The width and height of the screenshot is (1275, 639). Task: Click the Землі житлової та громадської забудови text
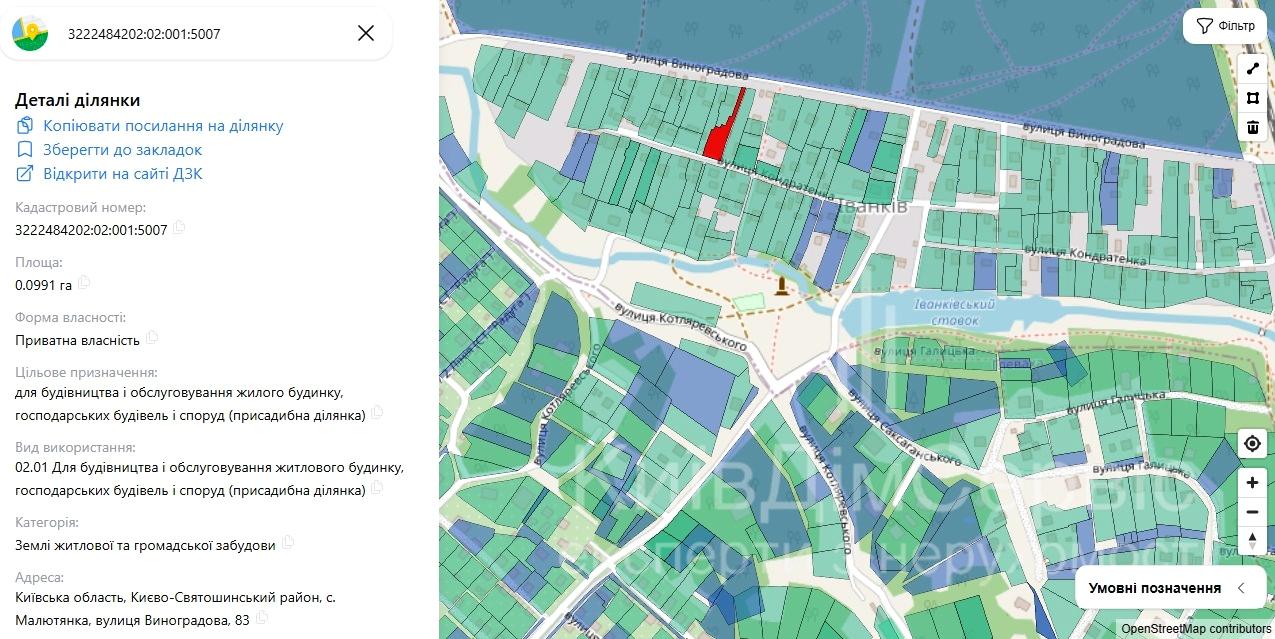(x=145, y=545)
